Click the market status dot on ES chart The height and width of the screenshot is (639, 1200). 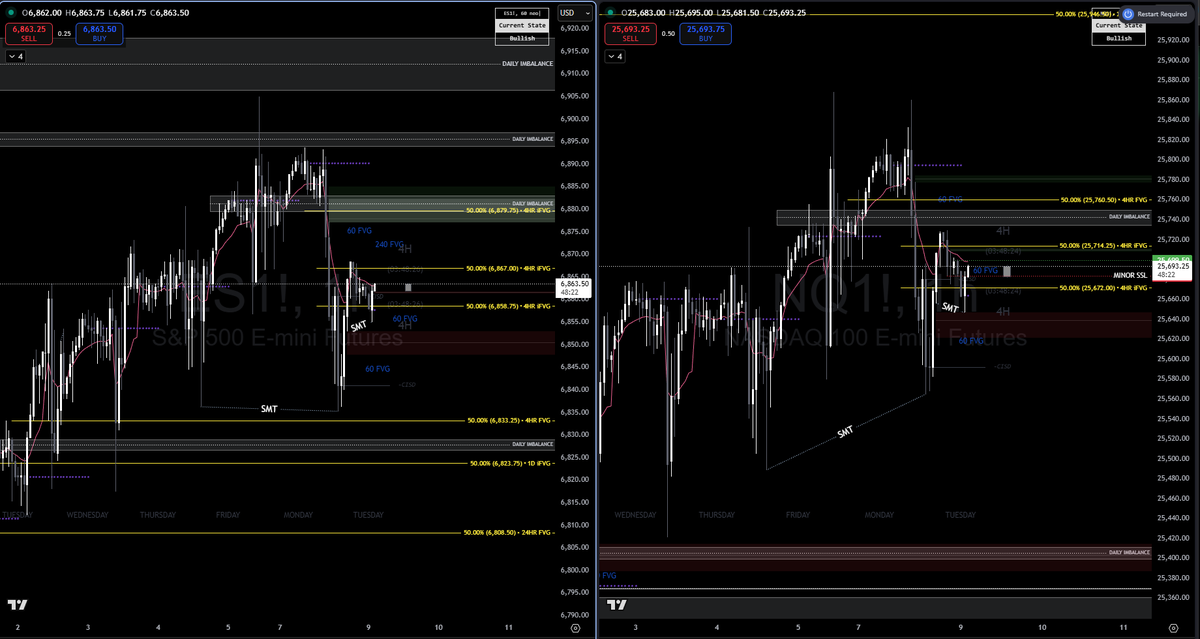(x=11, y=12)
